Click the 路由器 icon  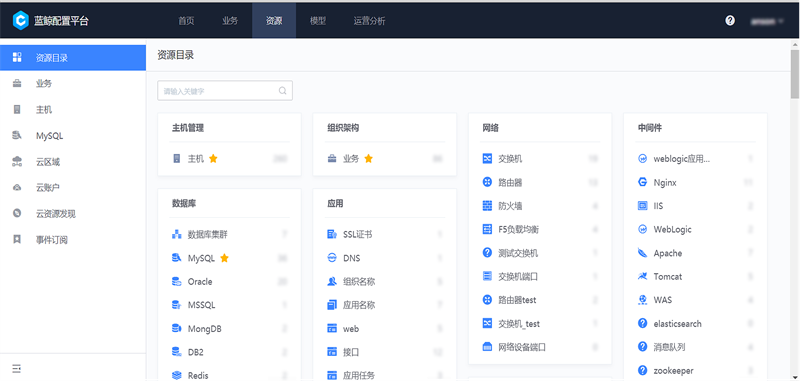pyautogui.click(x=487, y=182)
